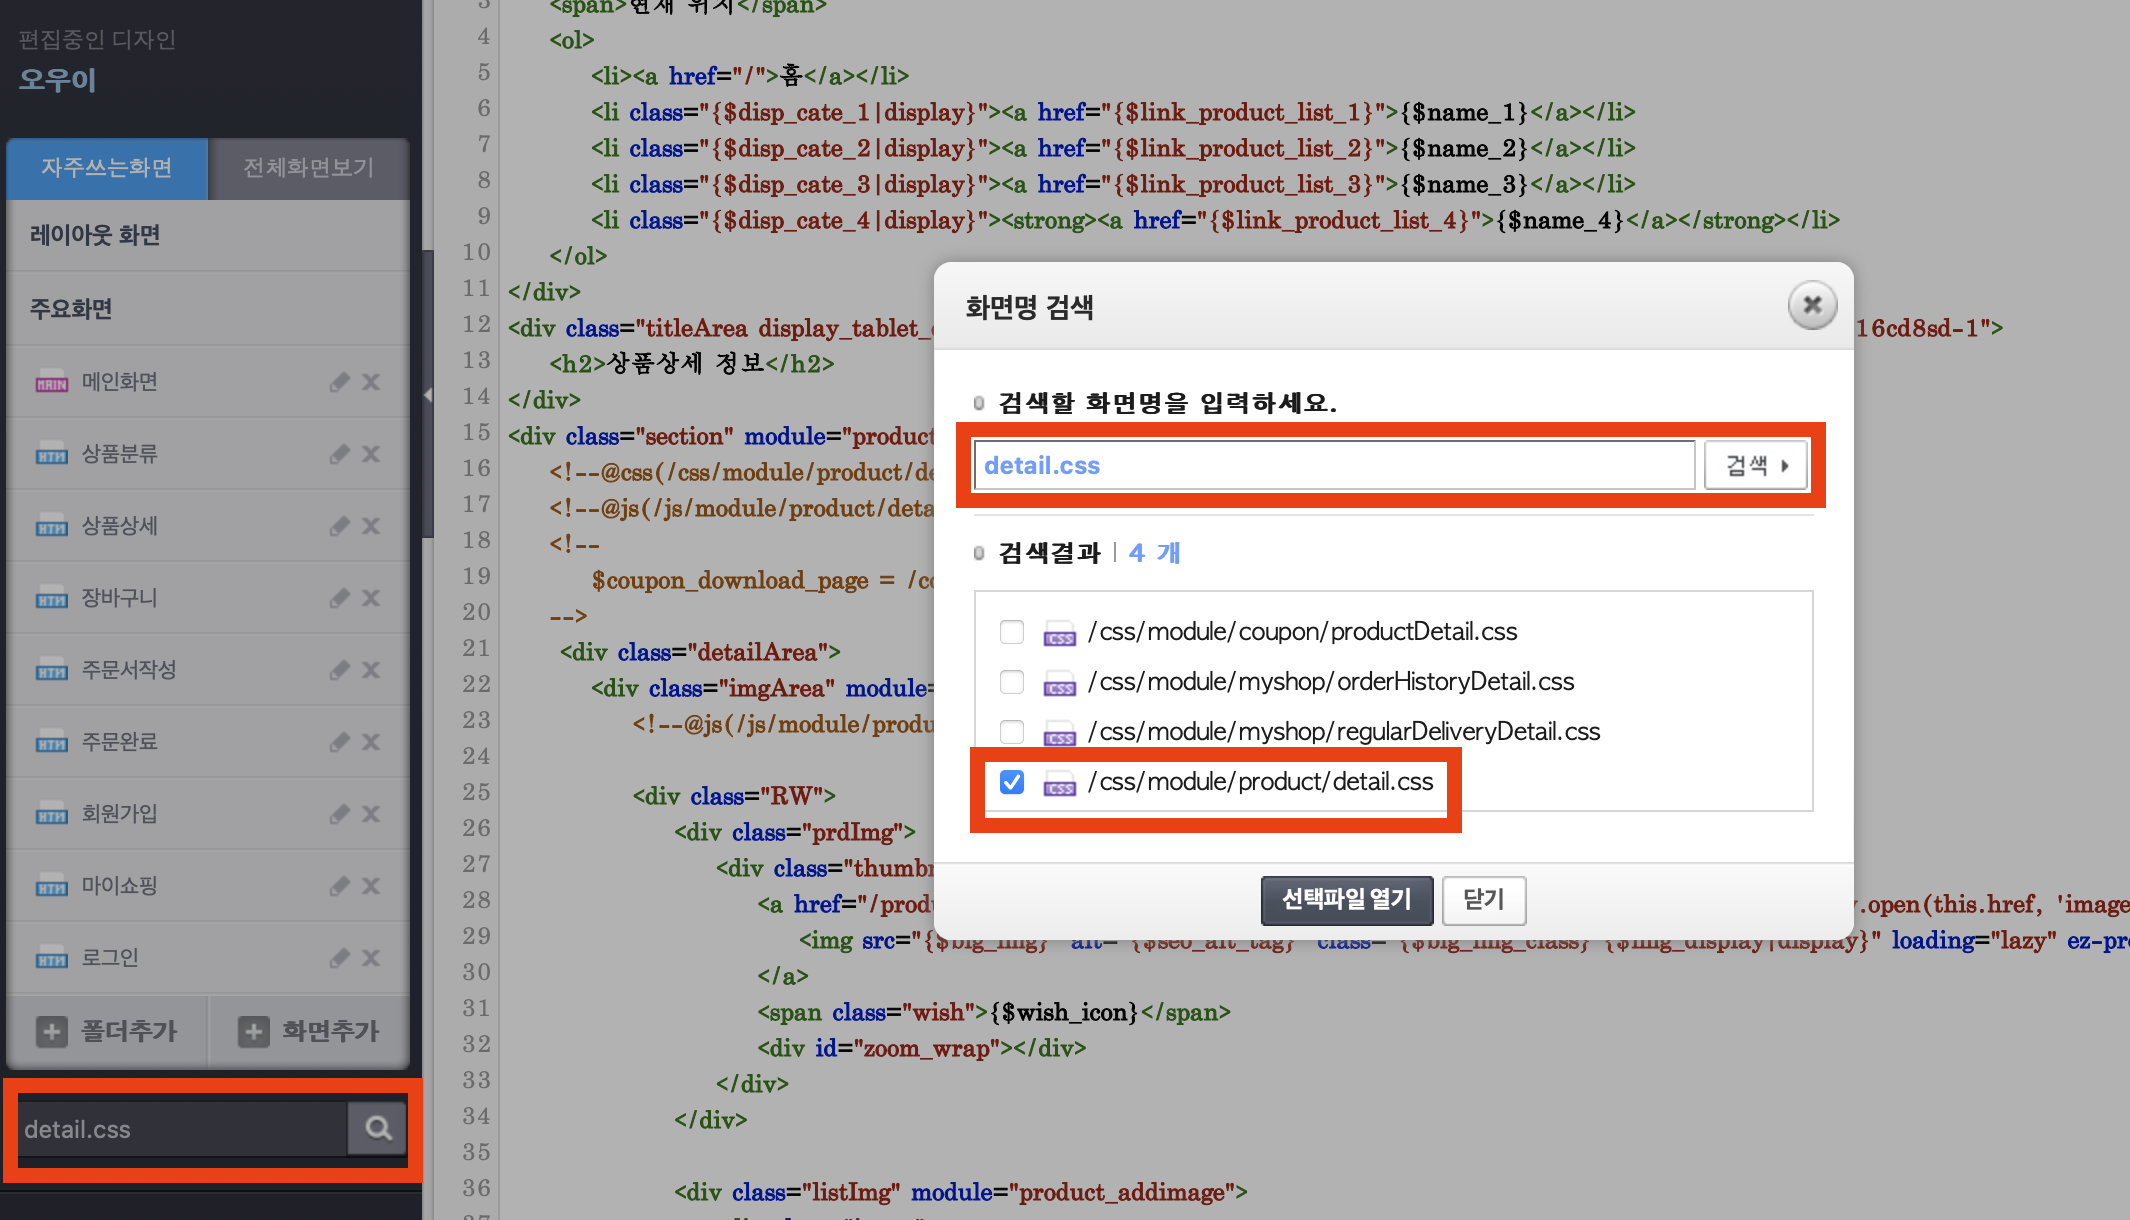Click the X icon beside 로그인
2130x1220 pixels.
point(371,958)
